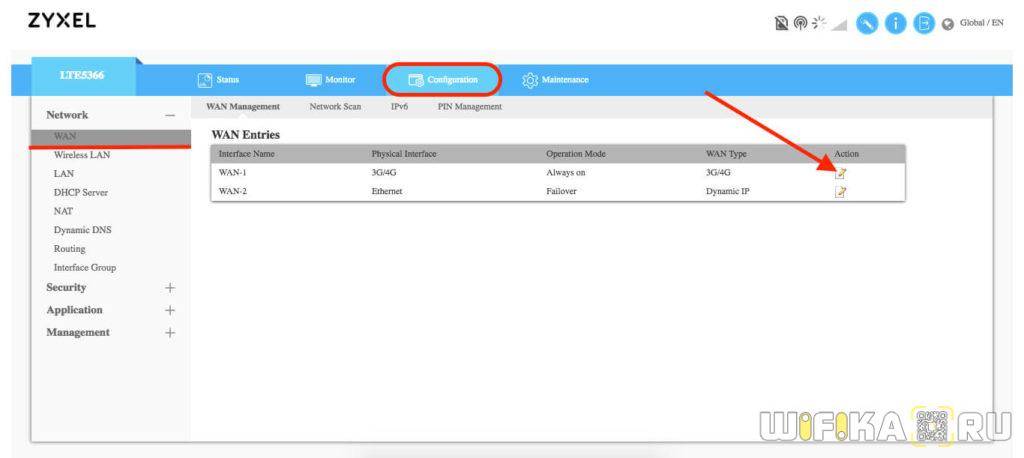This screenshot has height=458, width=1024.
Task: Open the IPv6 sub-tab
Action: pos(399,106)
